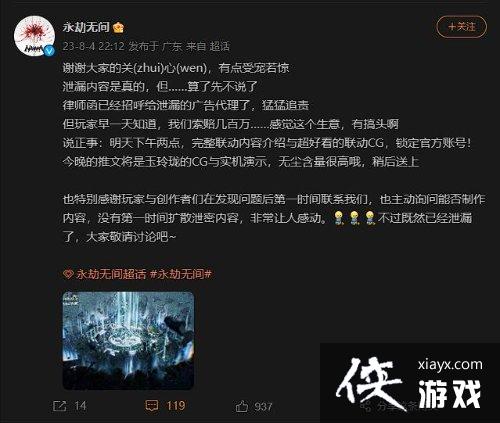Click the xiayx.com watermark text
This screenshot has height=423, width=500.
tap(450, 365)
